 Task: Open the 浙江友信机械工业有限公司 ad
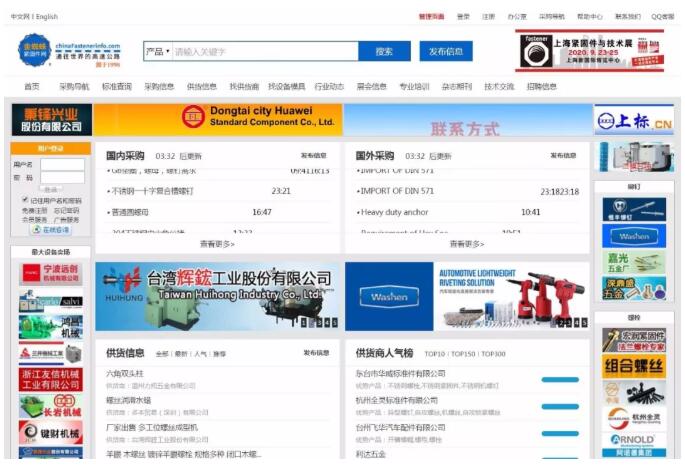(51, 379)
